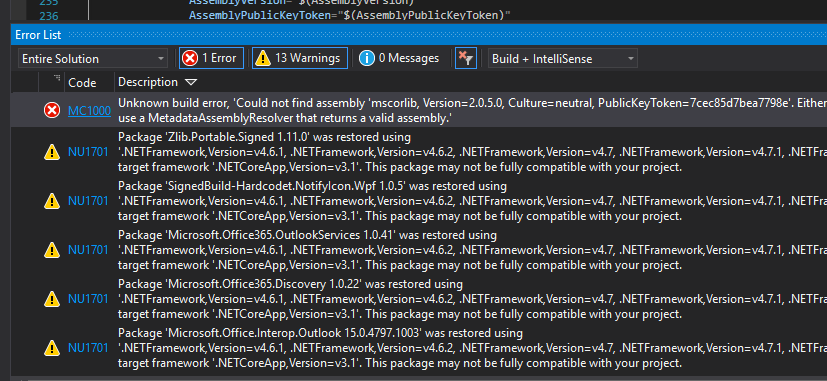The height and width of the screenshot is (381, 827).
Task: Select the Microsoft.Office.Interop.Outlook 15.0.4797.1003 warning text
Action: [472, 348]
